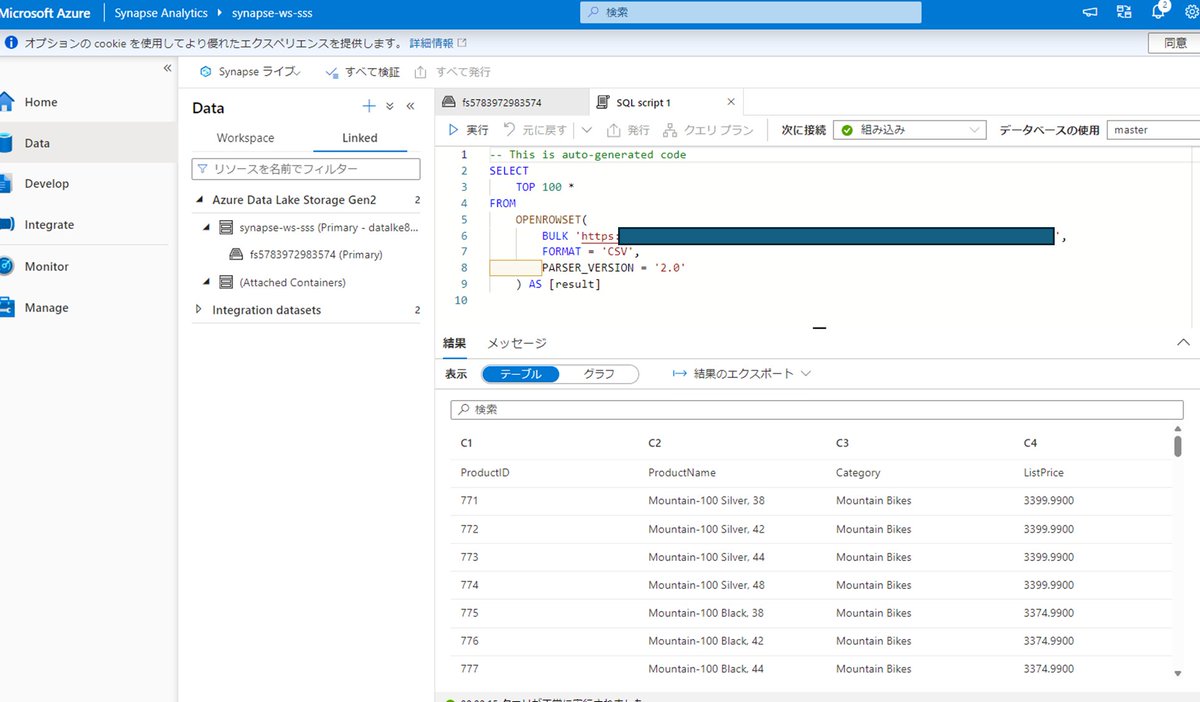Click the info icon in cookie banner
The image size is (1200, 702).
[x=11, y=43]
